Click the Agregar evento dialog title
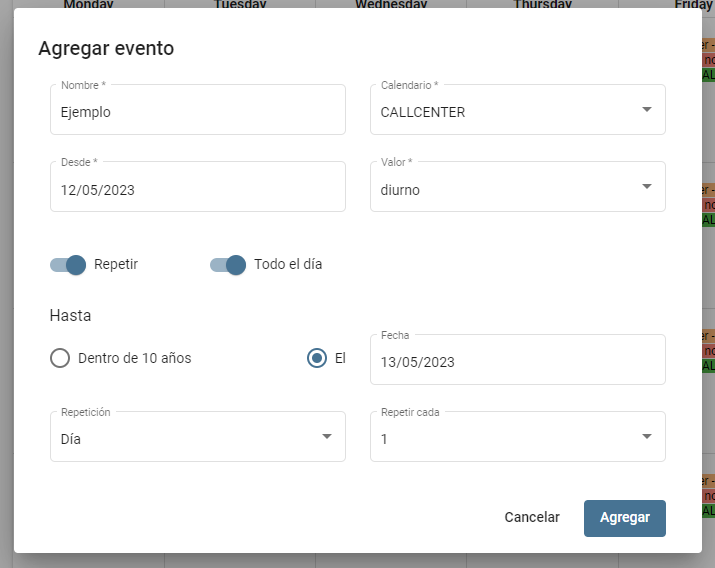The image size is (715, 568). pos(106,48)
